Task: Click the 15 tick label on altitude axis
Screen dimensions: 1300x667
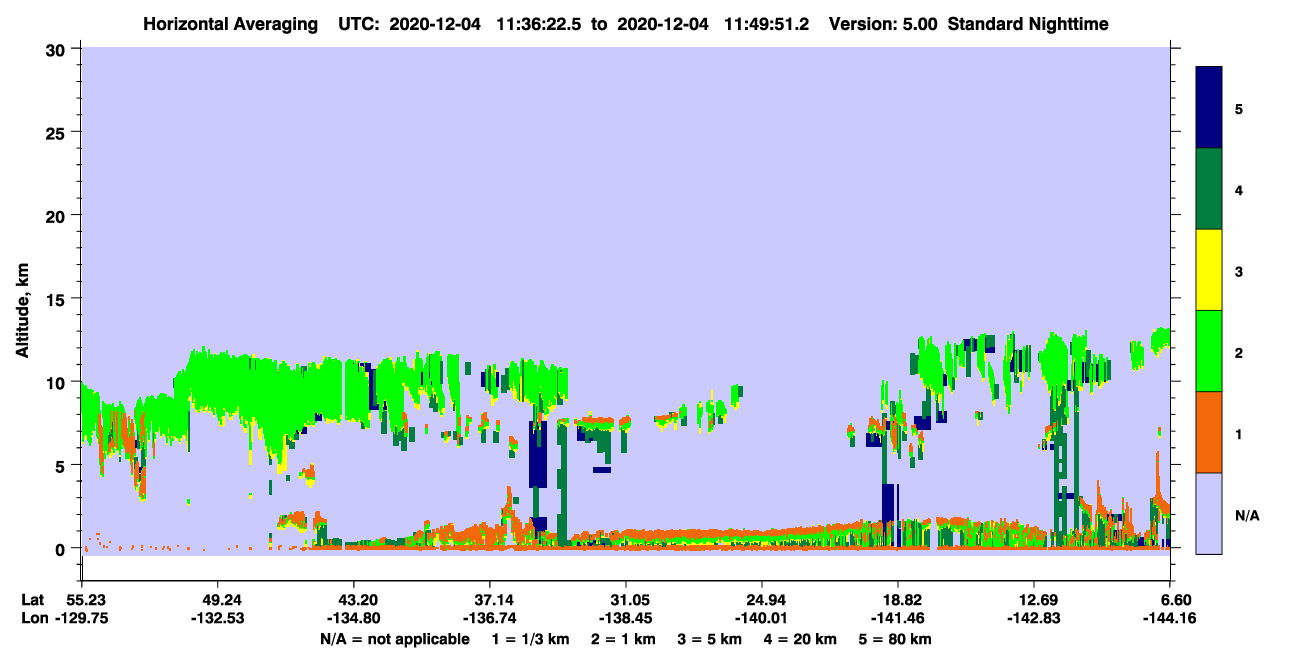Action: 58,299
